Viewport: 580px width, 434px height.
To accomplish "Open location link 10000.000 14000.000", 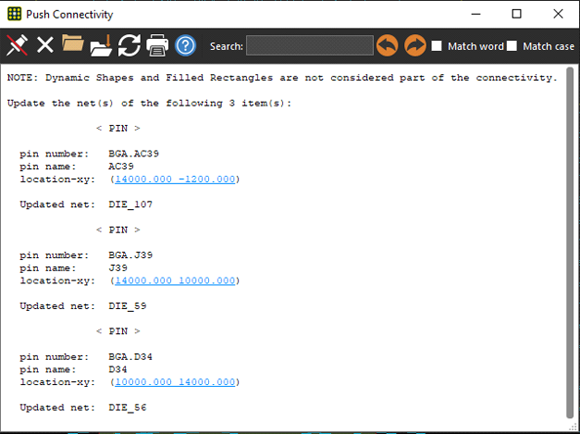I will [175, 382].
